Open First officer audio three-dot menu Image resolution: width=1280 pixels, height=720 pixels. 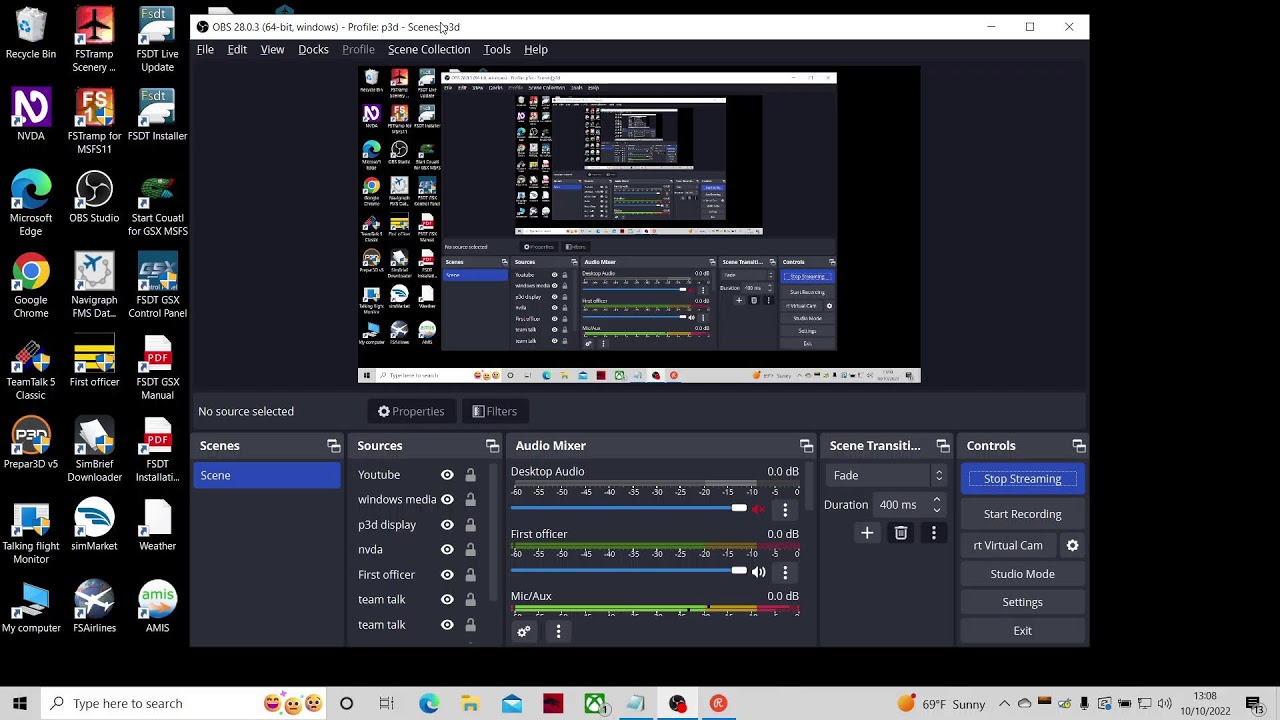tap(785, 572)
